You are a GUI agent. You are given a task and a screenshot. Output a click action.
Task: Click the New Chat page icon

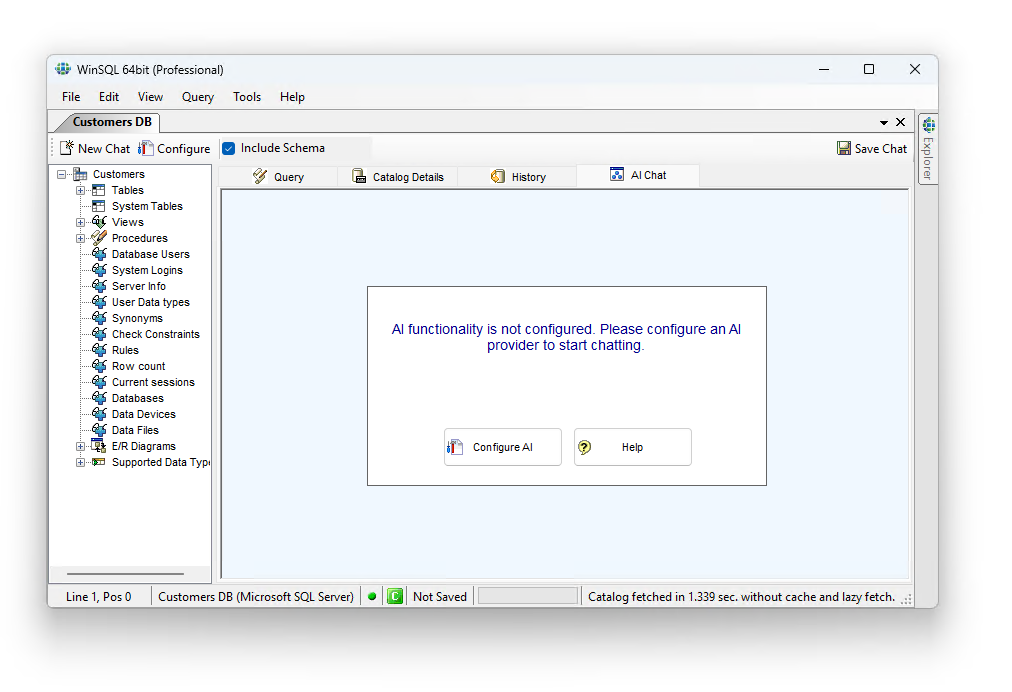tap(66, 148)
